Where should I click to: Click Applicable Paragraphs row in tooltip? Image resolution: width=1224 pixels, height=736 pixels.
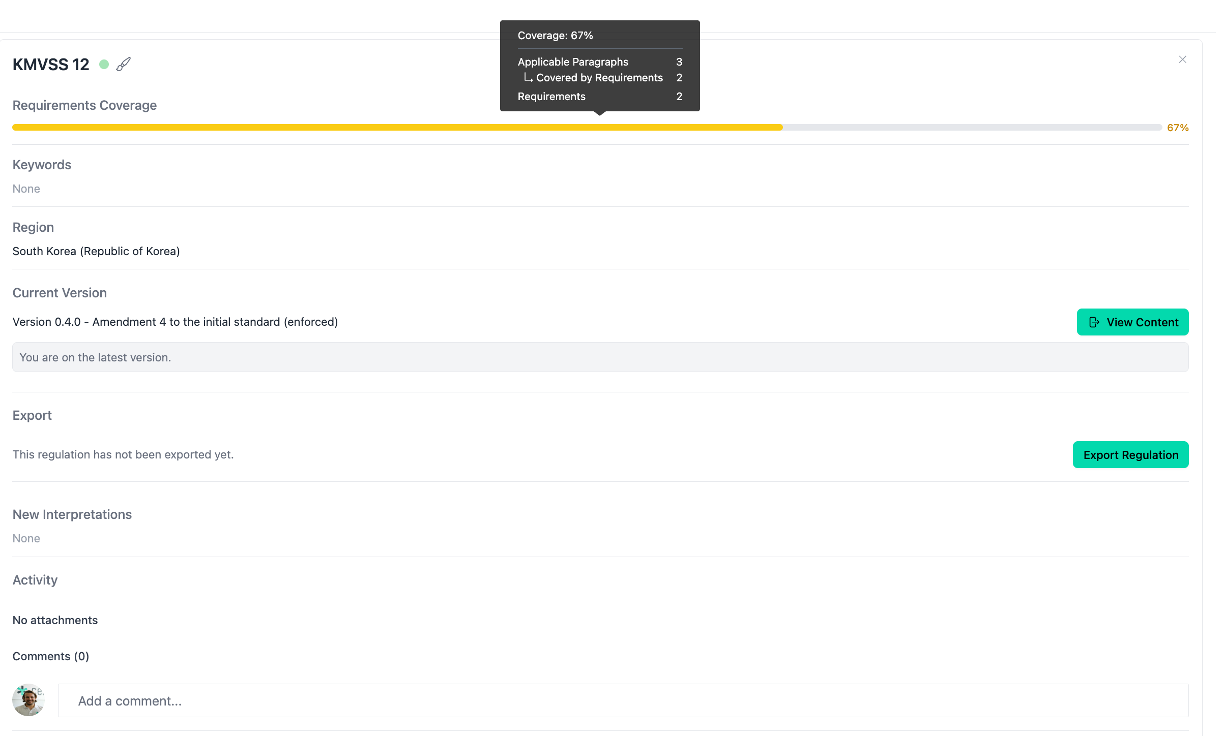click(x=573, y=61)
